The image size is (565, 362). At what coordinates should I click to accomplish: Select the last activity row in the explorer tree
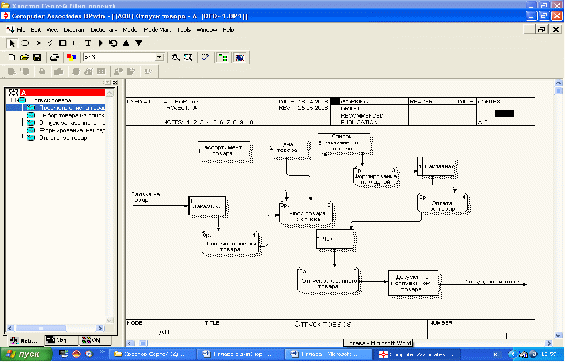[63, 138]
